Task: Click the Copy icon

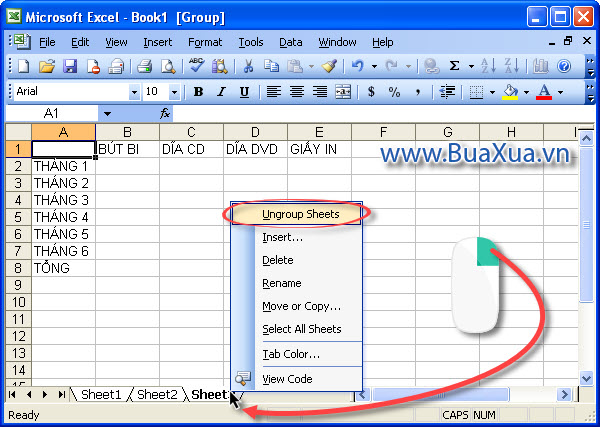Action: tap(271, 67)
